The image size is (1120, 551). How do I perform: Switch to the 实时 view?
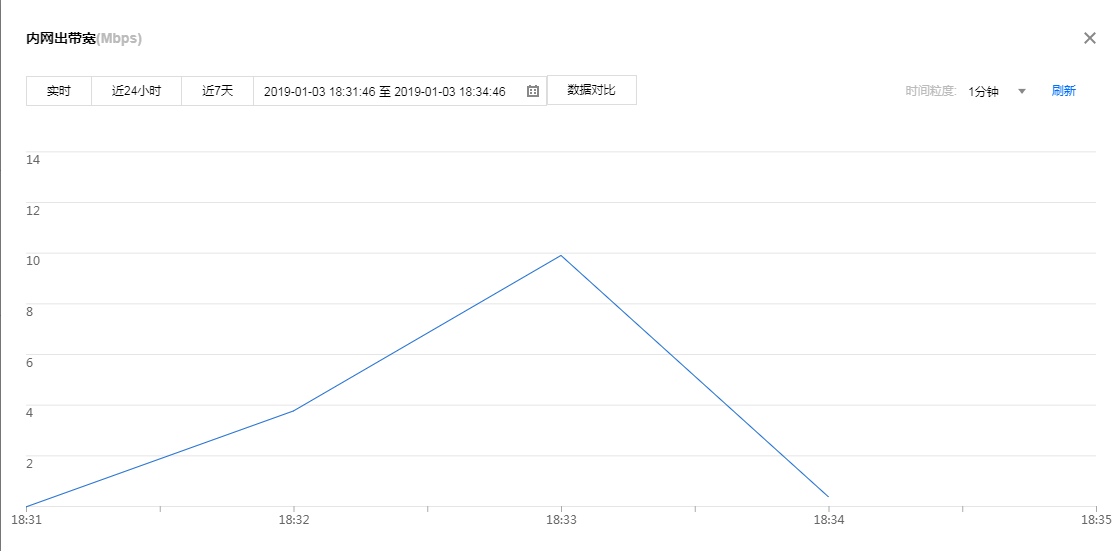coord(59,91)
